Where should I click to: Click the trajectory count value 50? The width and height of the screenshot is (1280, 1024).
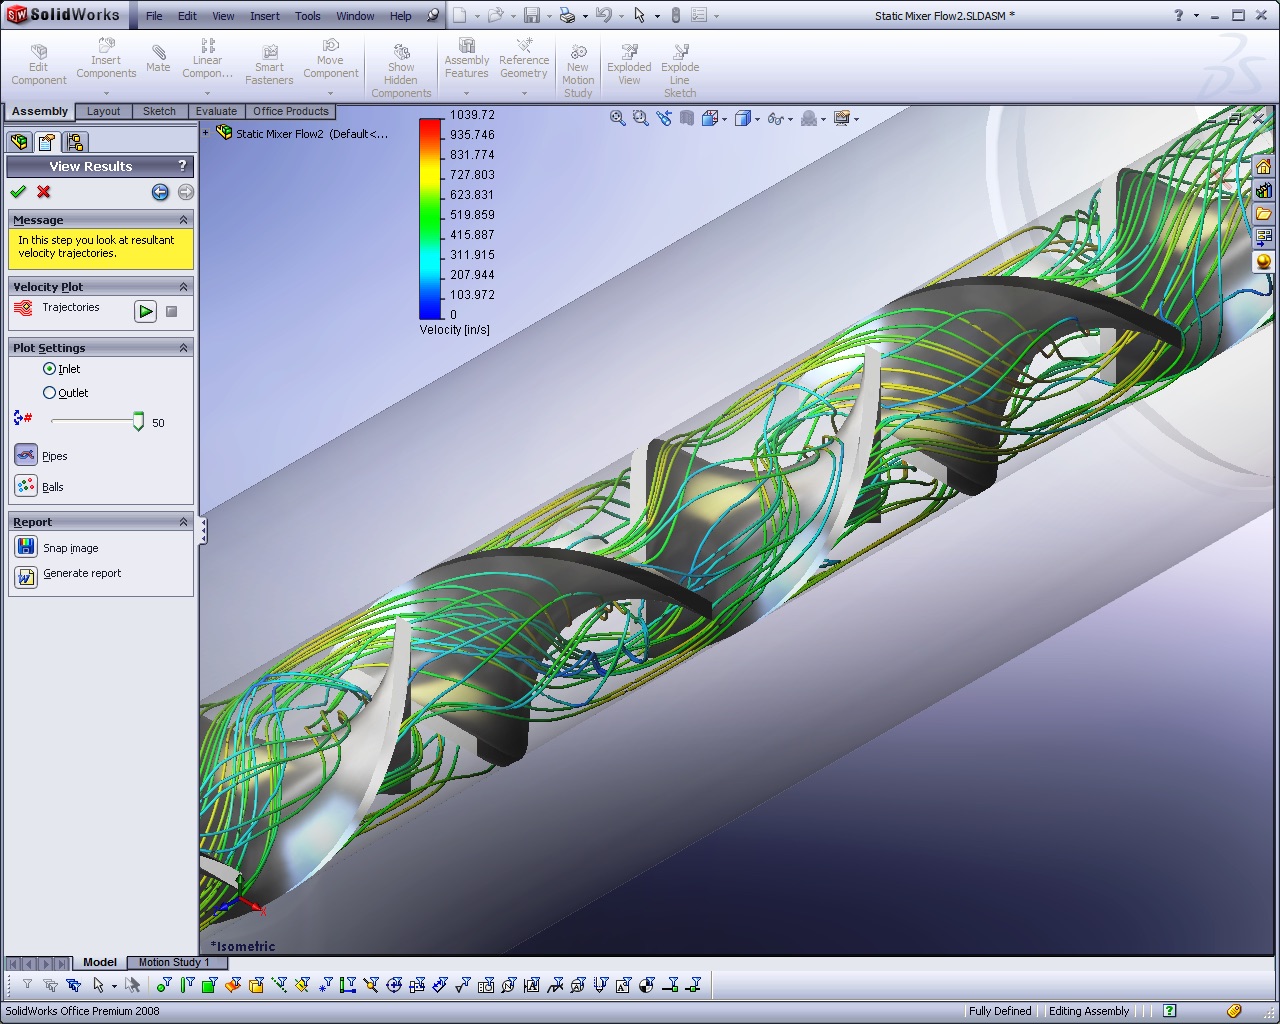[x=158, y=423]
